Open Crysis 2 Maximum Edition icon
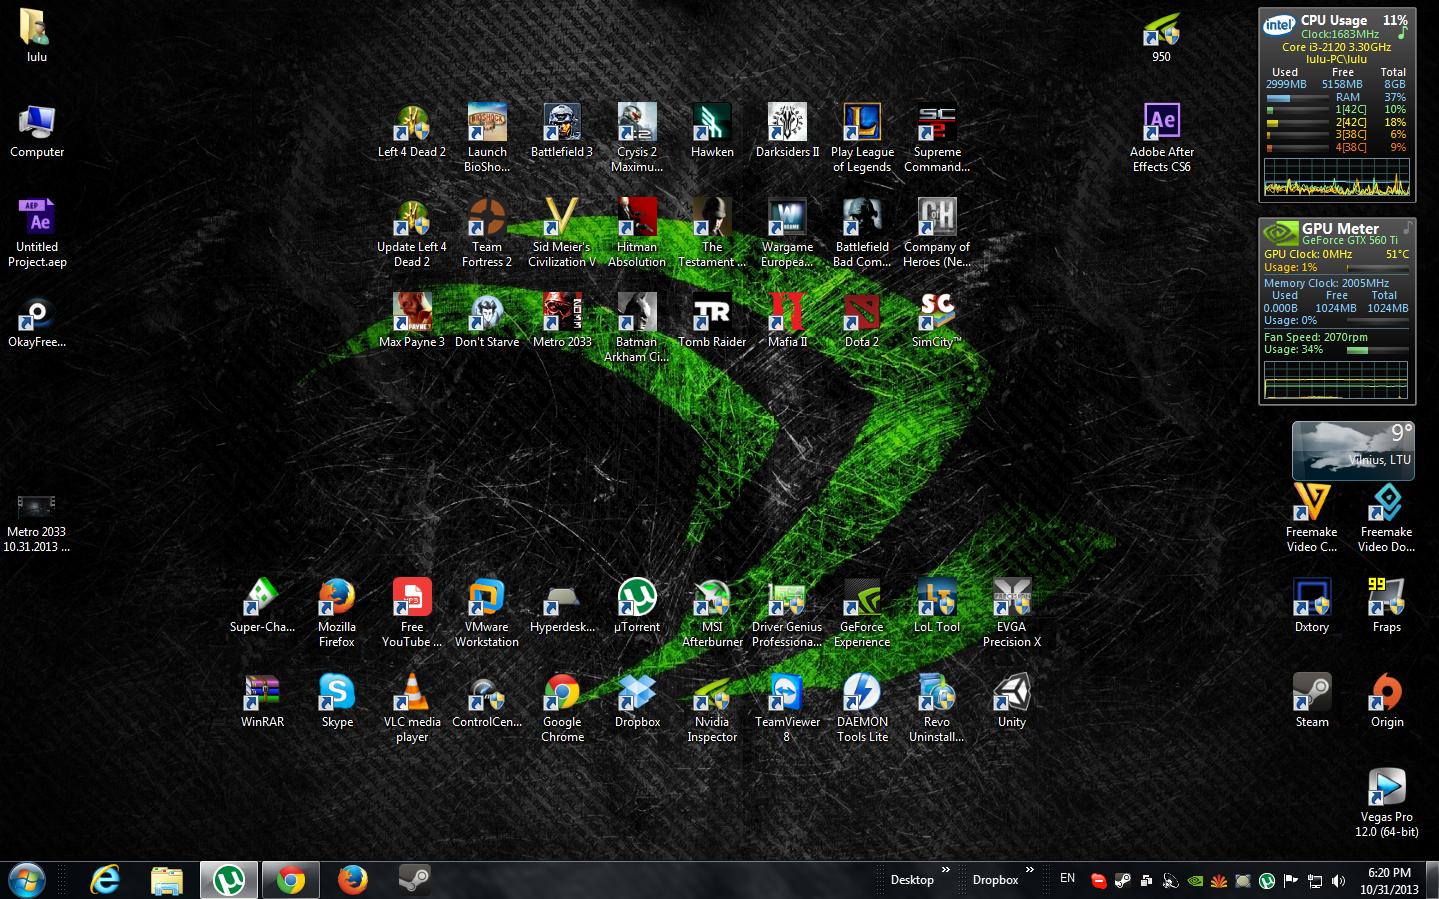Viewport: 1439px width, 899px height. (637, 138)
